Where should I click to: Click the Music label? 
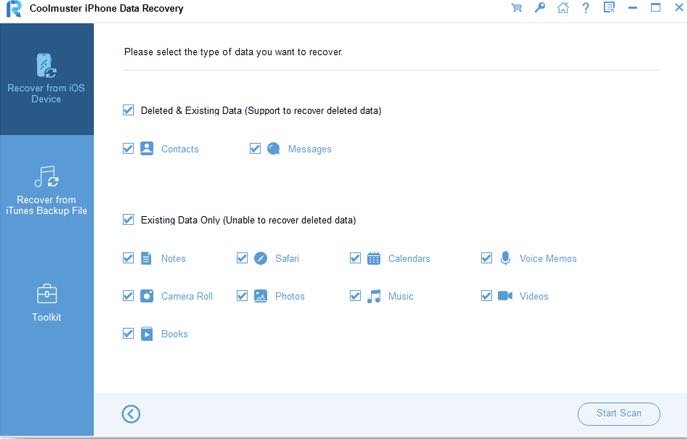click(400, 296)
